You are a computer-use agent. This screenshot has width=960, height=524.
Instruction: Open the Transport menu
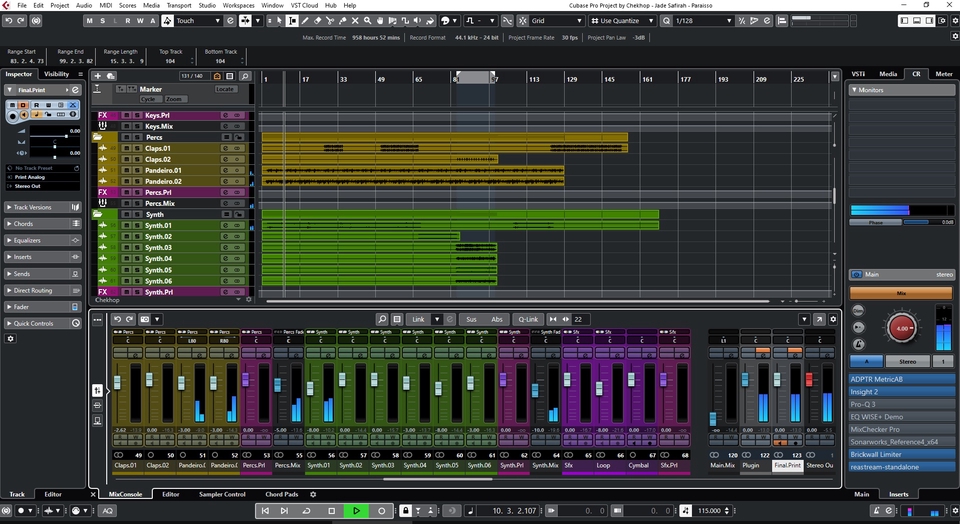pyautogui.click(x=179, y=5)
